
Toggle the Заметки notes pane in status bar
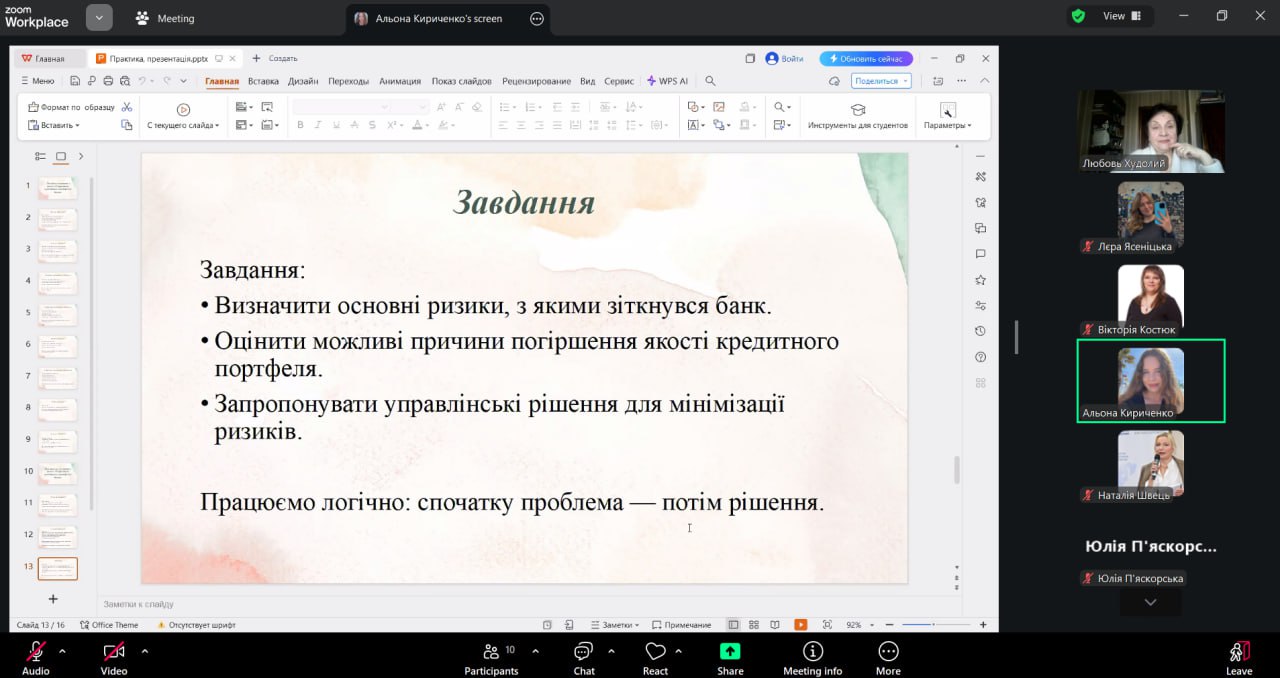(614, 625)
